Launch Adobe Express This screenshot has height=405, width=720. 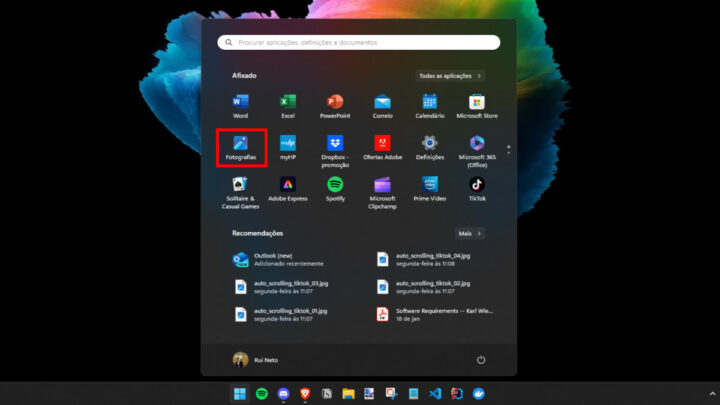(288, 189)
